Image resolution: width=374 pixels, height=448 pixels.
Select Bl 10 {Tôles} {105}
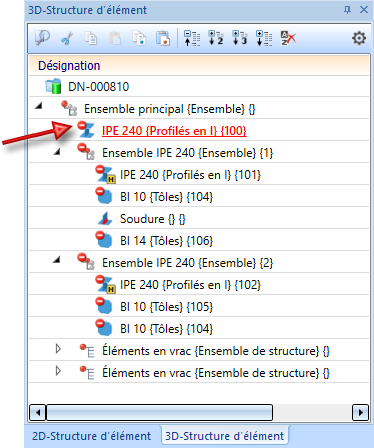166,307
